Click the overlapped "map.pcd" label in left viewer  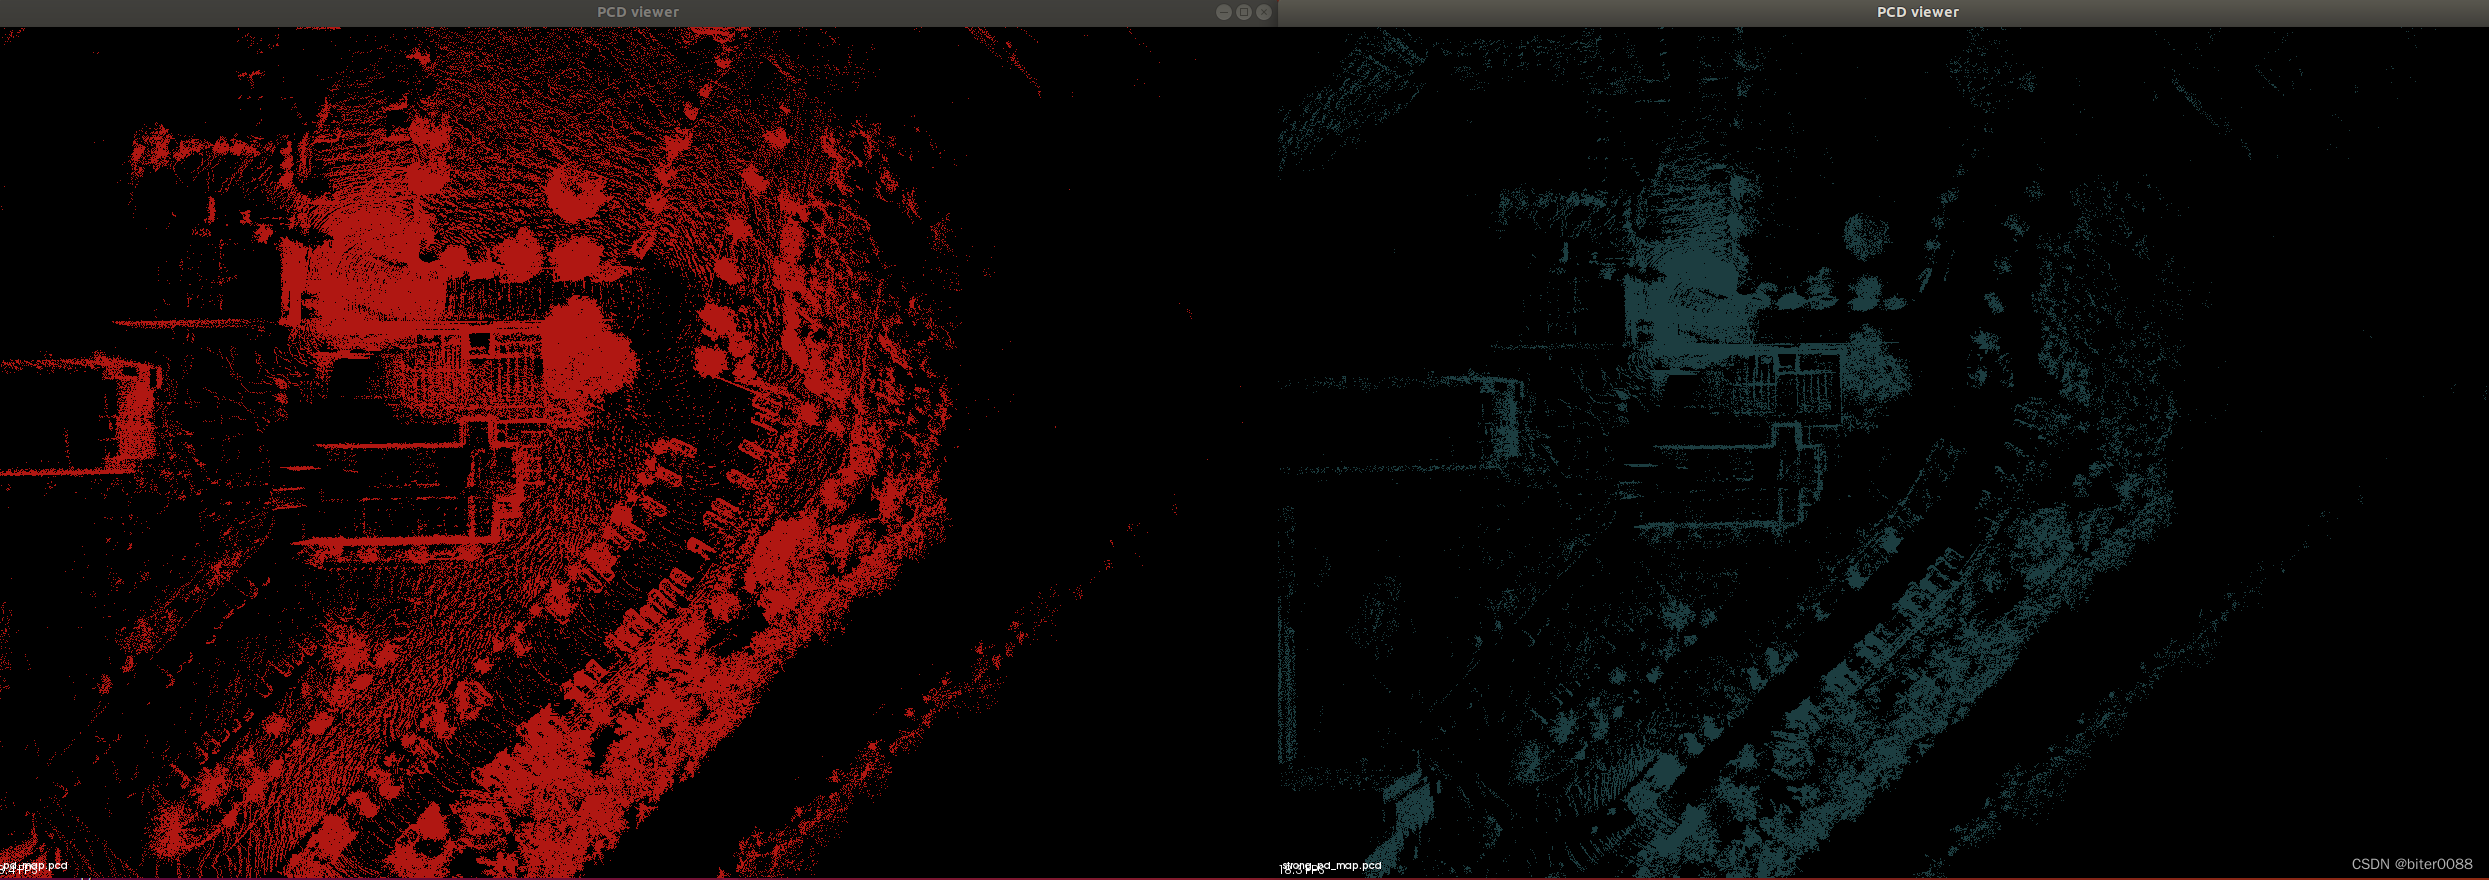35,866
